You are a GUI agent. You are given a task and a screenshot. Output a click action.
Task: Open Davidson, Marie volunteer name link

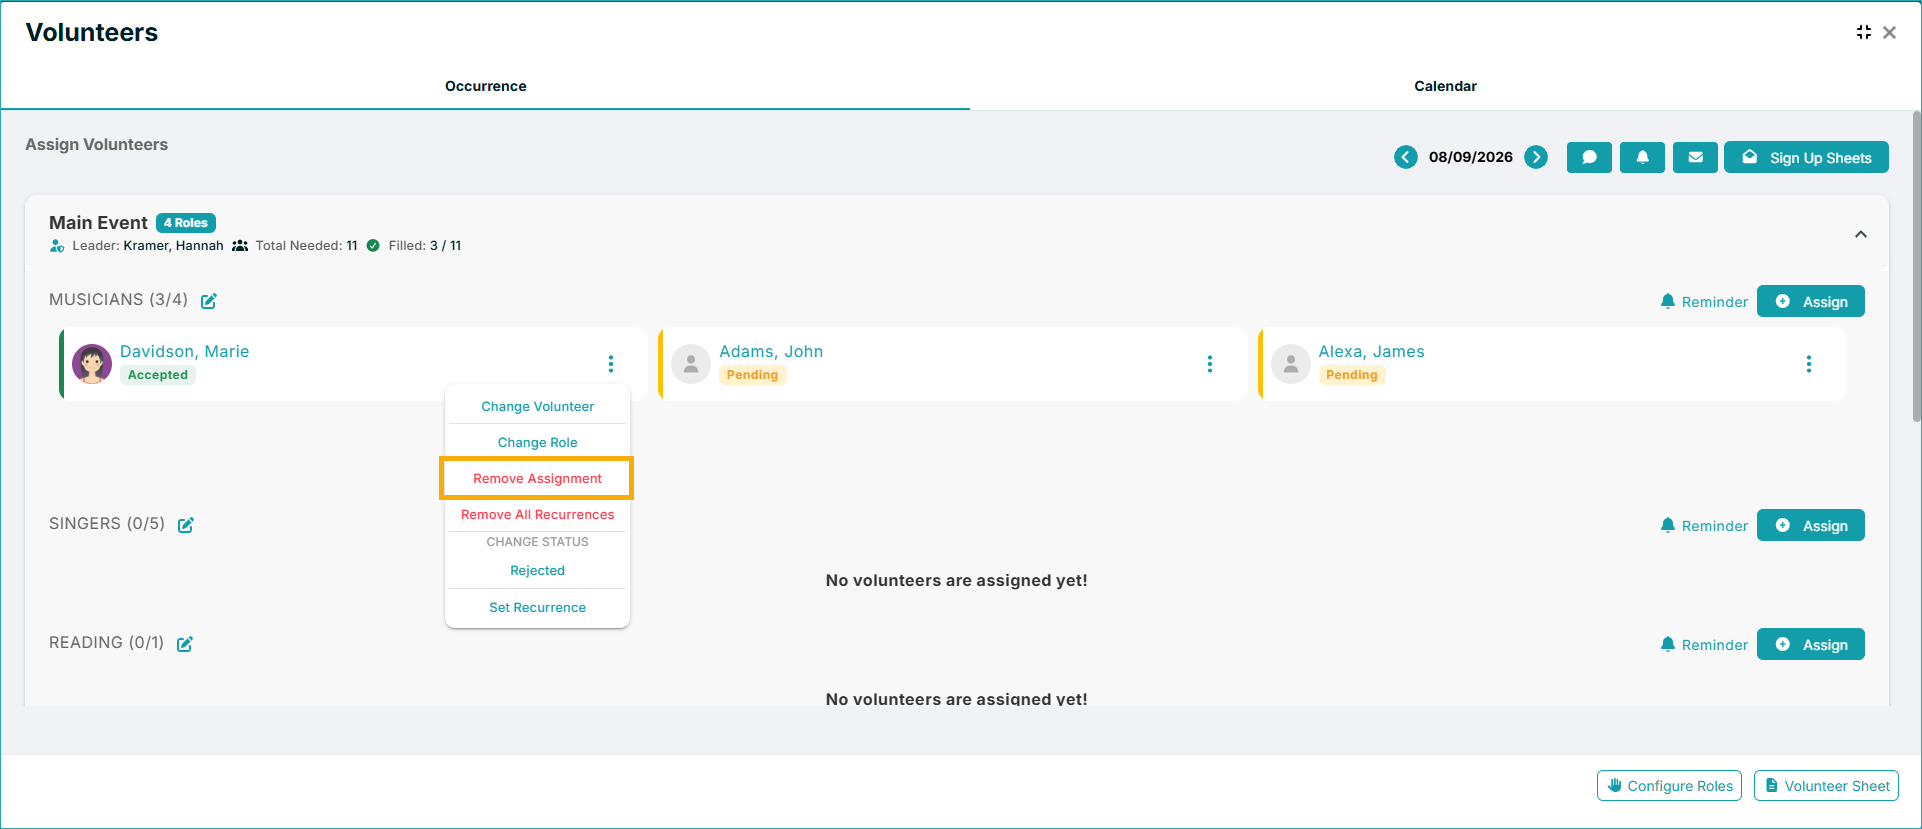point(184,351)
